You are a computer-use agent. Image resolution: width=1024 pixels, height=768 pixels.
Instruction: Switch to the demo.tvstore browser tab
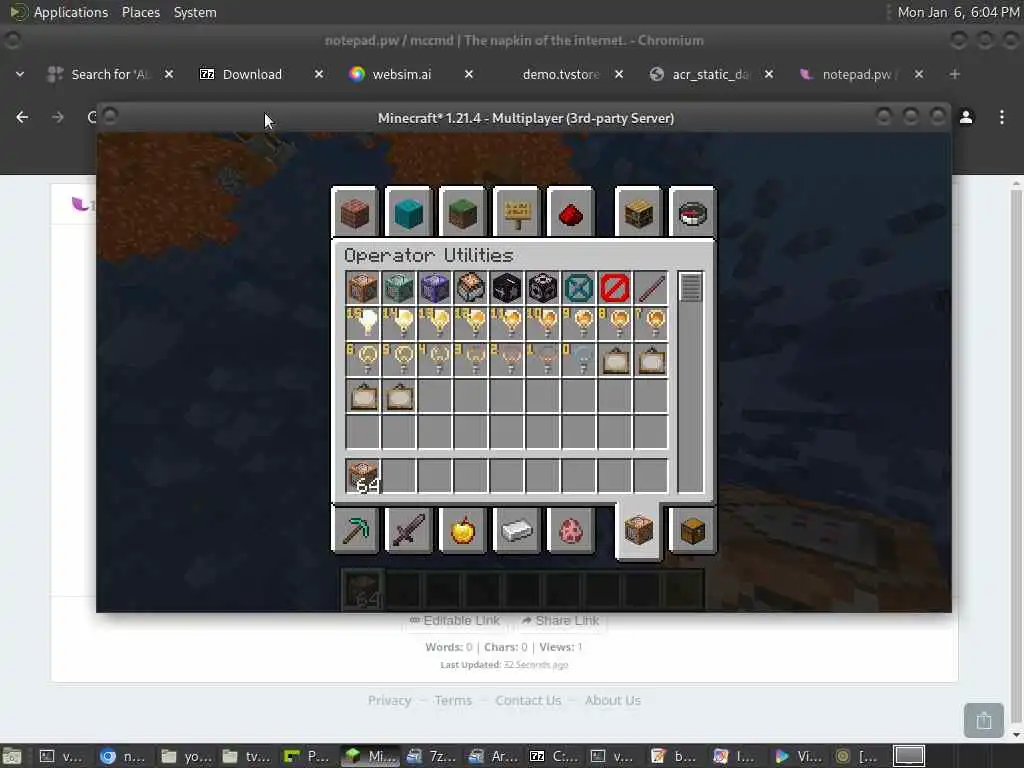[560, 74]
